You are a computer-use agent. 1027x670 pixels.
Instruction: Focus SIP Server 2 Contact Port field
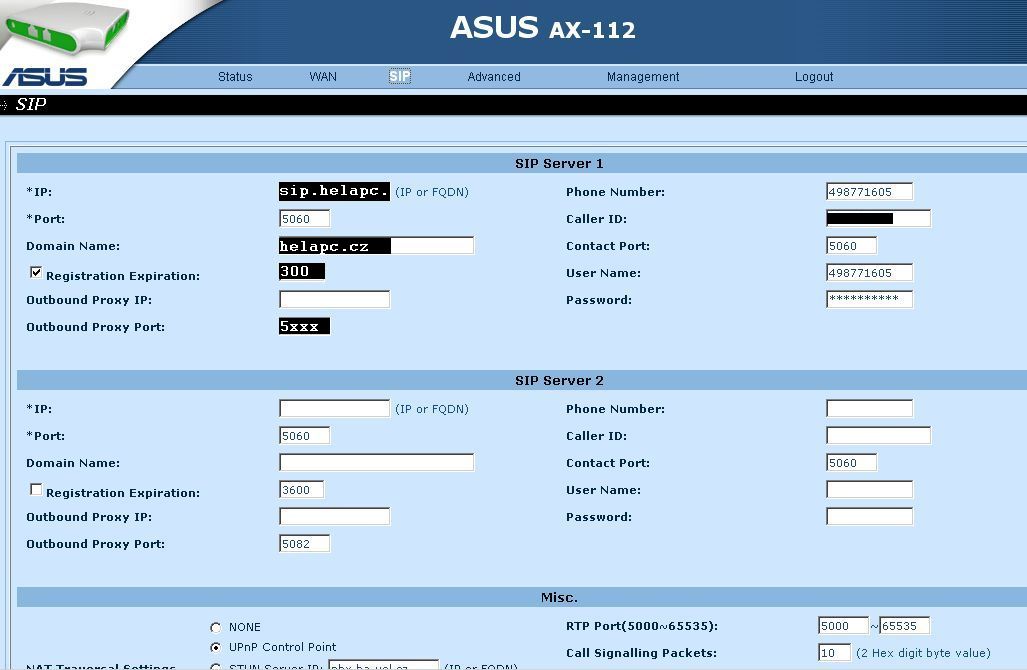tap(851, 462)
